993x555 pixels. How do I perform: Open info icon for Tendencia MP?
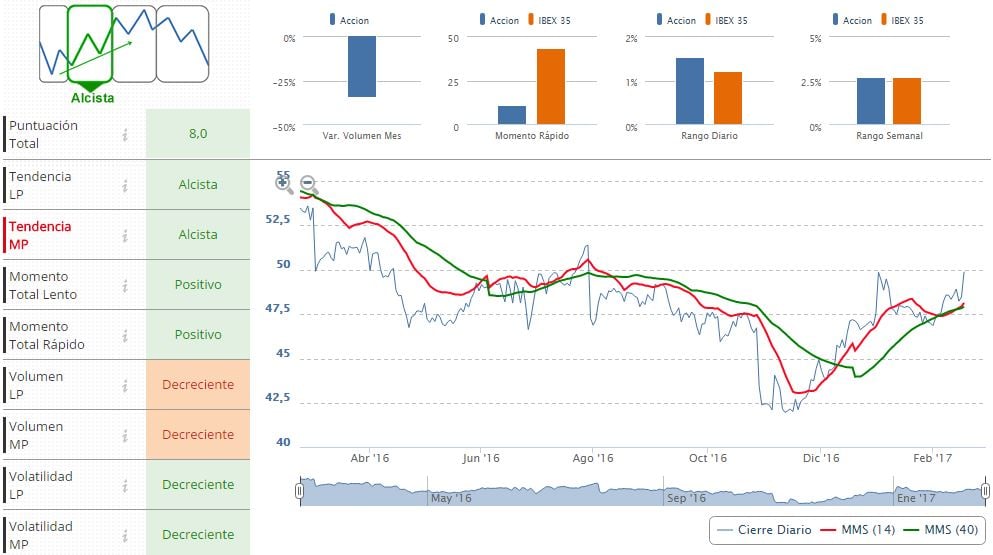tap(125, 236)
